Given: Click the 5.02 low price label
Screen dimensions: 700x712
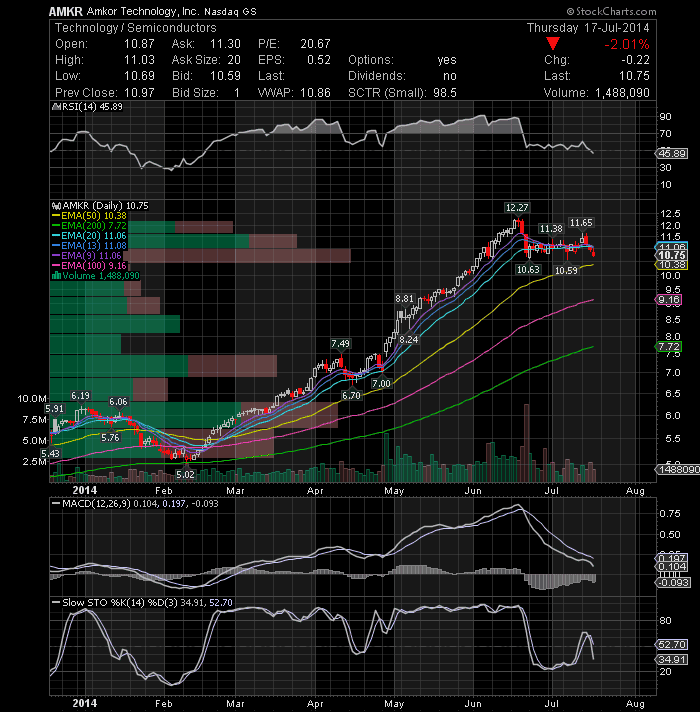Looking at the screenshot, I should (185, 475).
